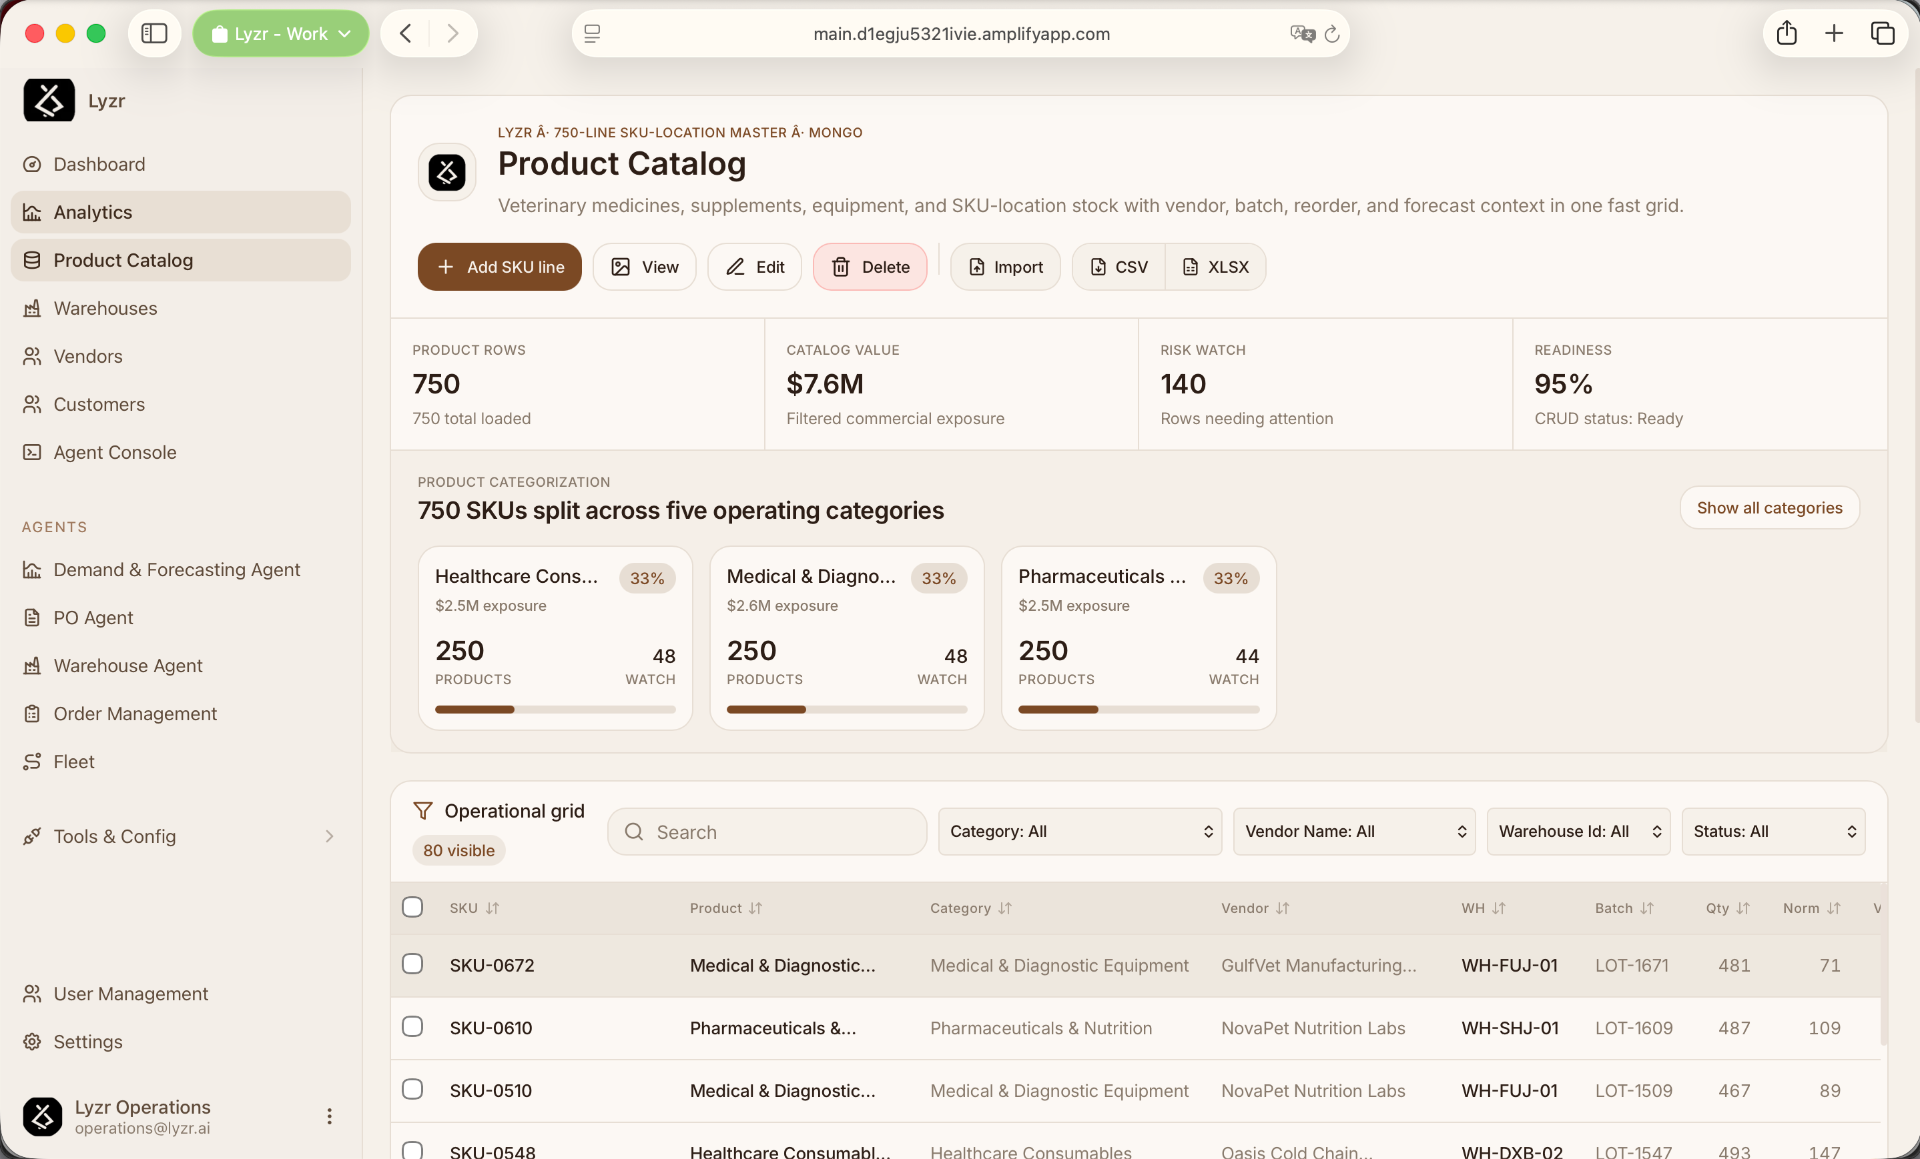Go to Warehouses section
This screenshot has height=1159, width=1920.
180,308
